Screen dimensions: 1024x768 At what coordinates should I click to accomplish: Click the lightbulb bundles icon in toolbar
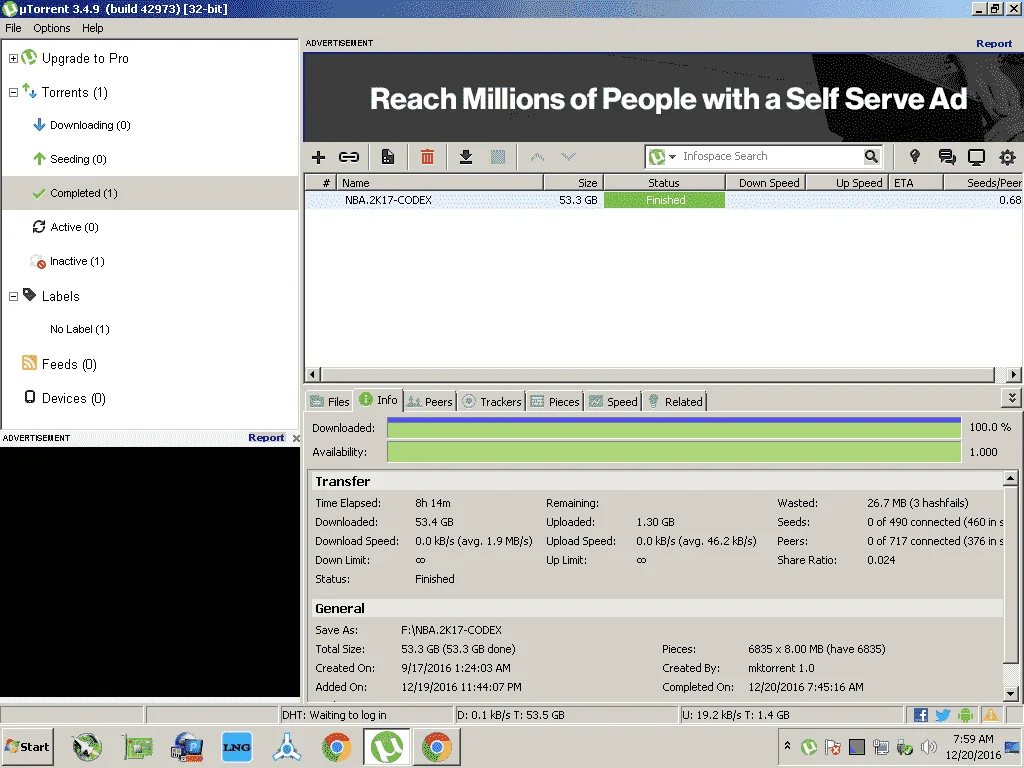tap(915, 156)
